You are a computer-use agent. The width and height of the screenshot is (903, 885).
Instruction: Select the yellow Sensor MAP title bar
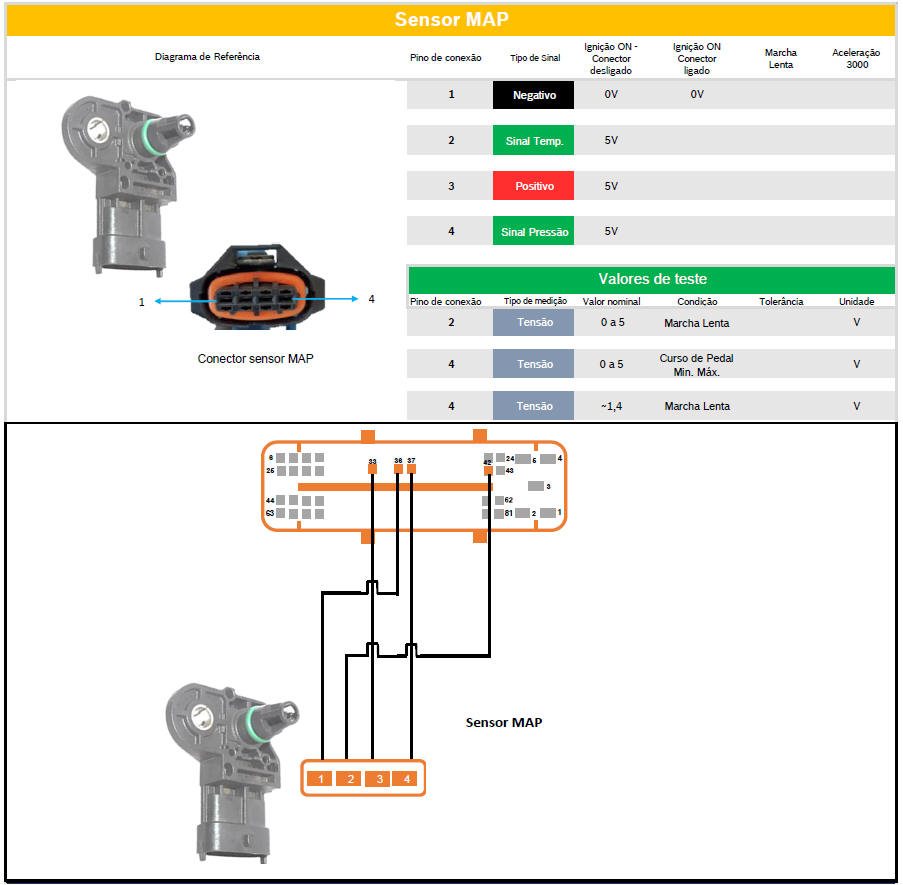451,20
